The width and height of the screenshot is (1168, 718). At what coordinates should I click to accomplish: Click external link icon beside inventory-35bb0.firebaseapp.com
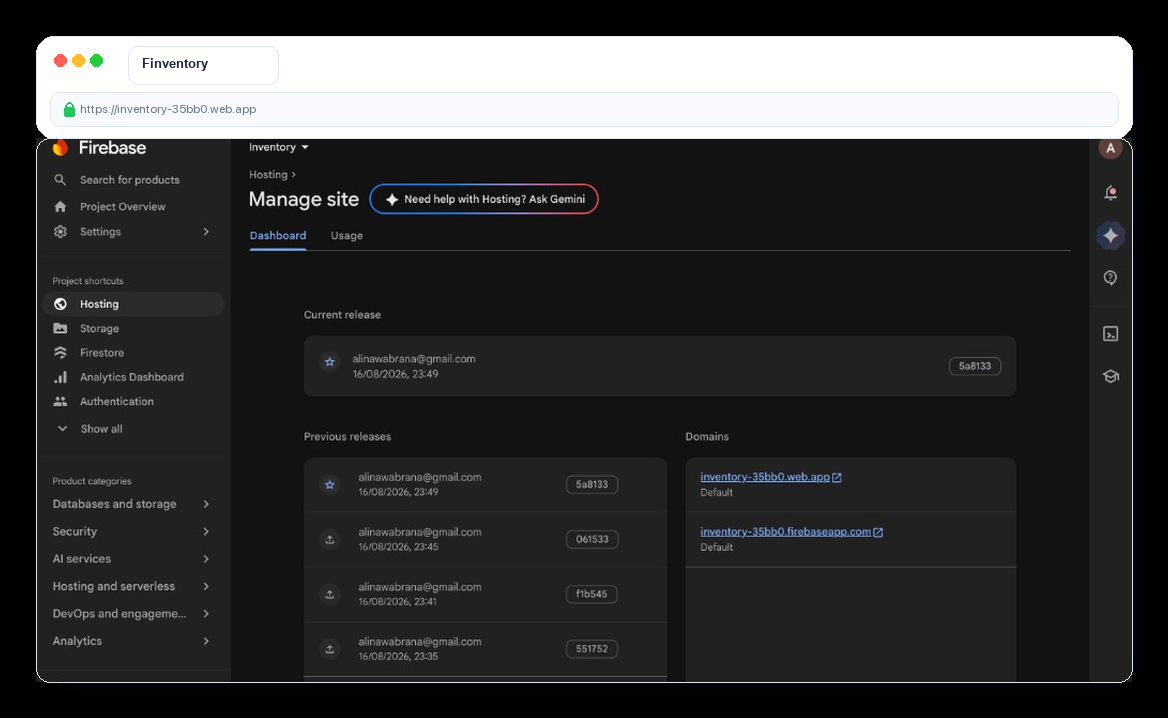click(x=877, y=532)
